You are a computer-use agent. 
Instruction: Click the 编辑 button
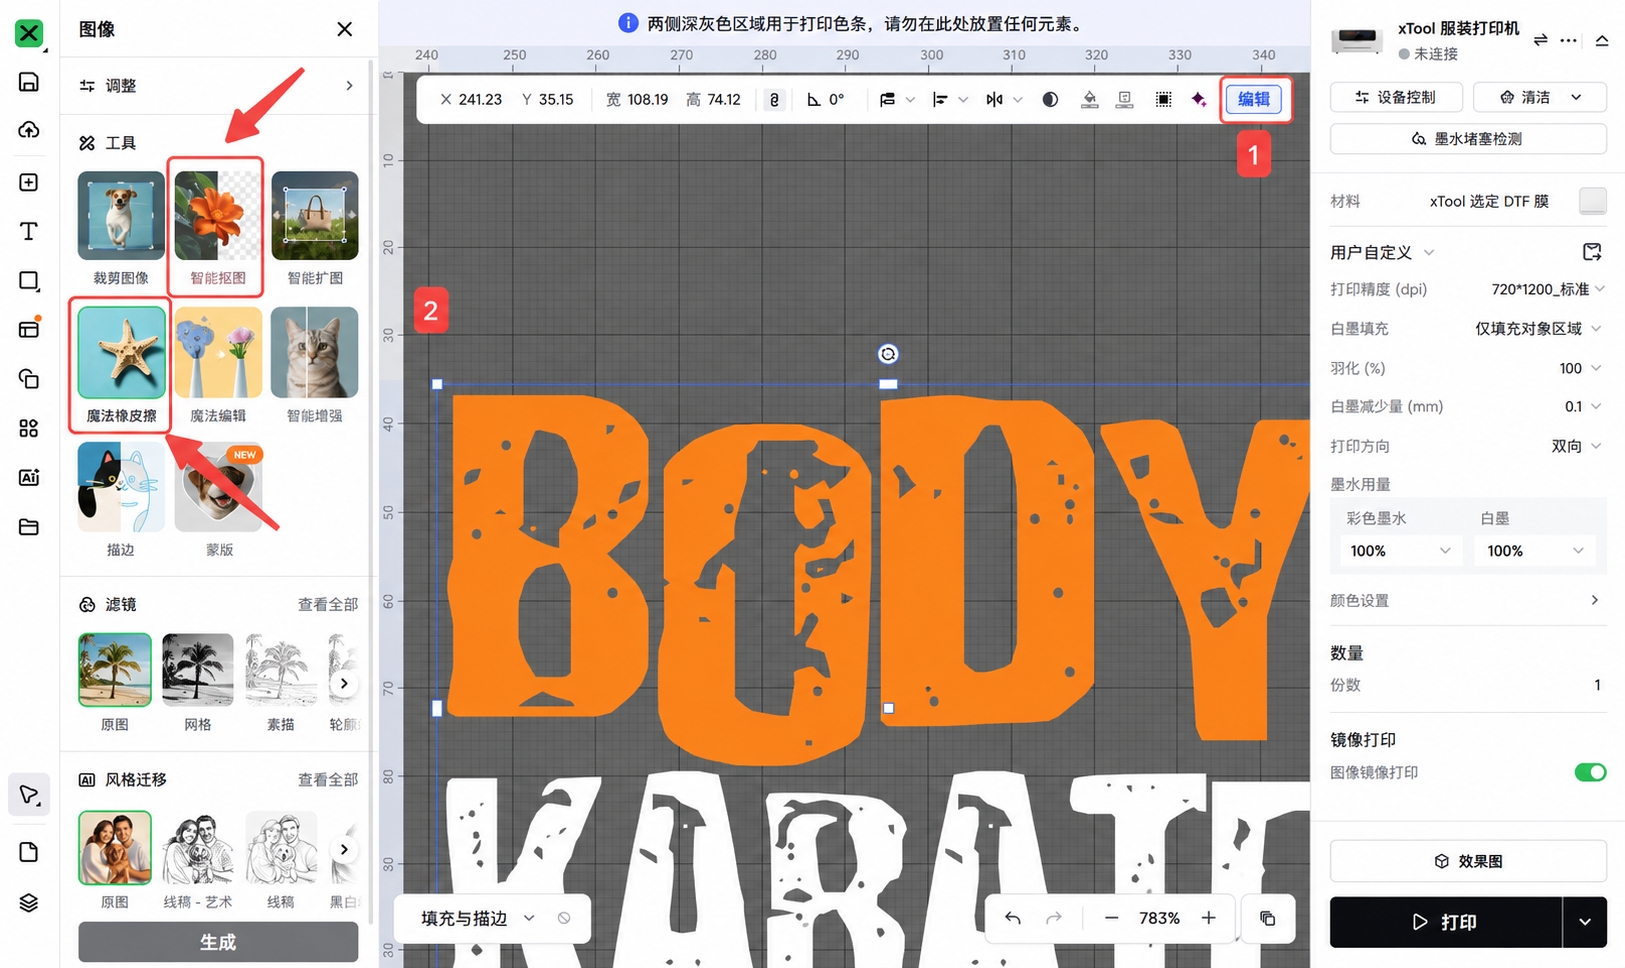(x=1254, y=99)
